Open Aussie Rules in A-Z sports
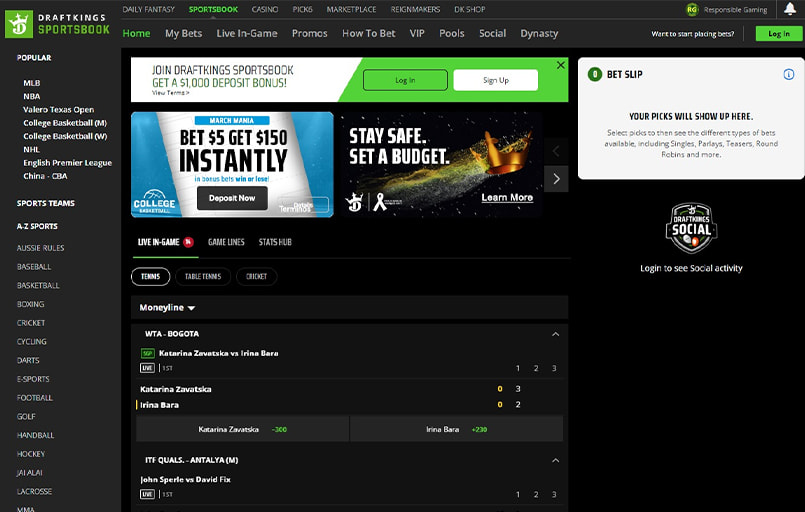Image resolution: width=805 pixels, height=512 pixels. click(x=41, y=248)
